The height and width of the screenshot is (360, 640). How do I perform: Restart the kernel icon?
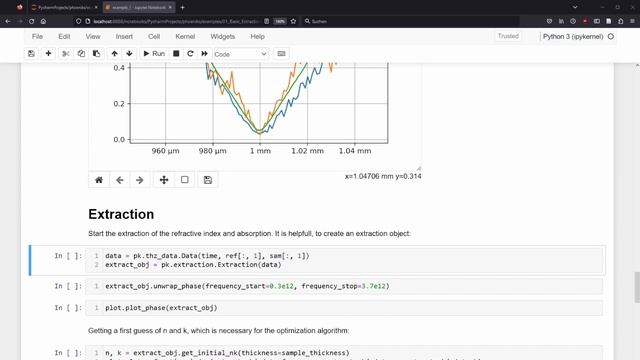pyautogui.click(x=190, y=54)
